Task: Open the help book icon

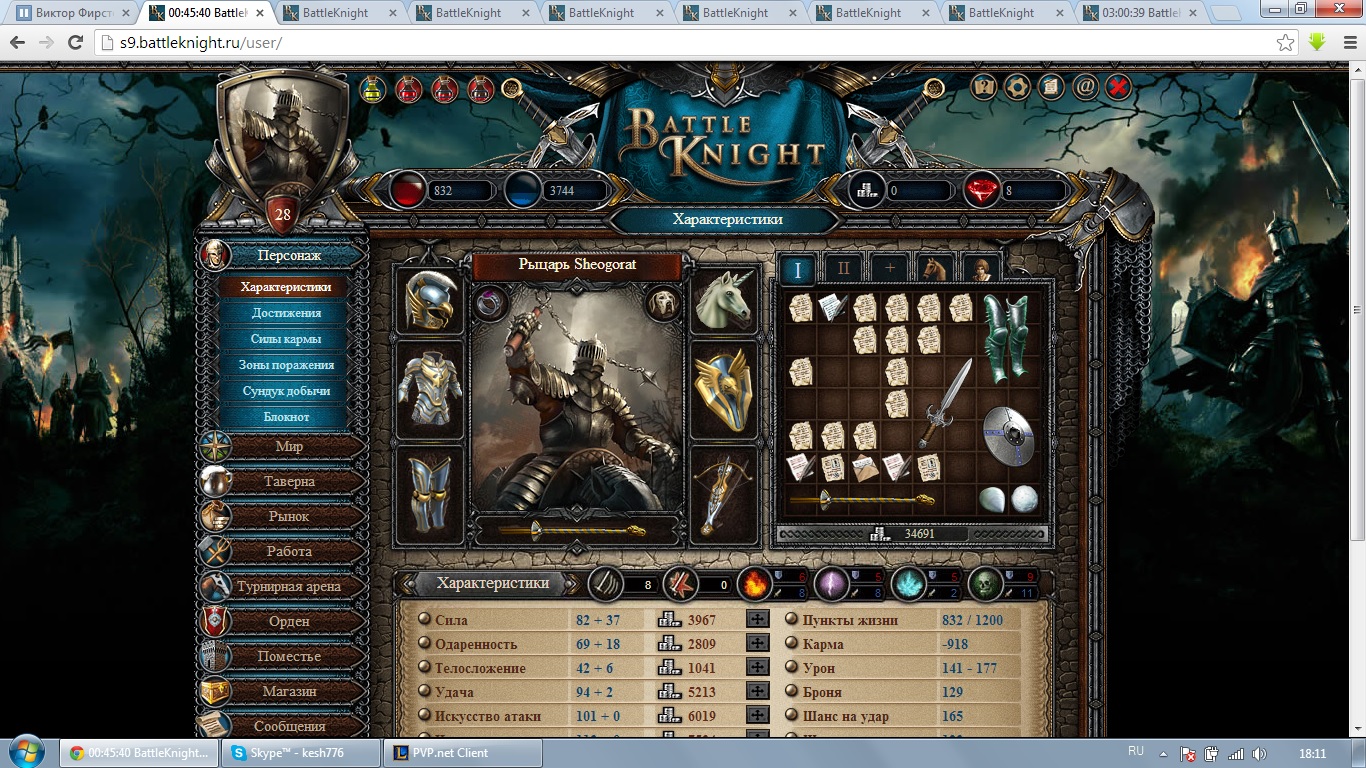Action: (984, 87)
